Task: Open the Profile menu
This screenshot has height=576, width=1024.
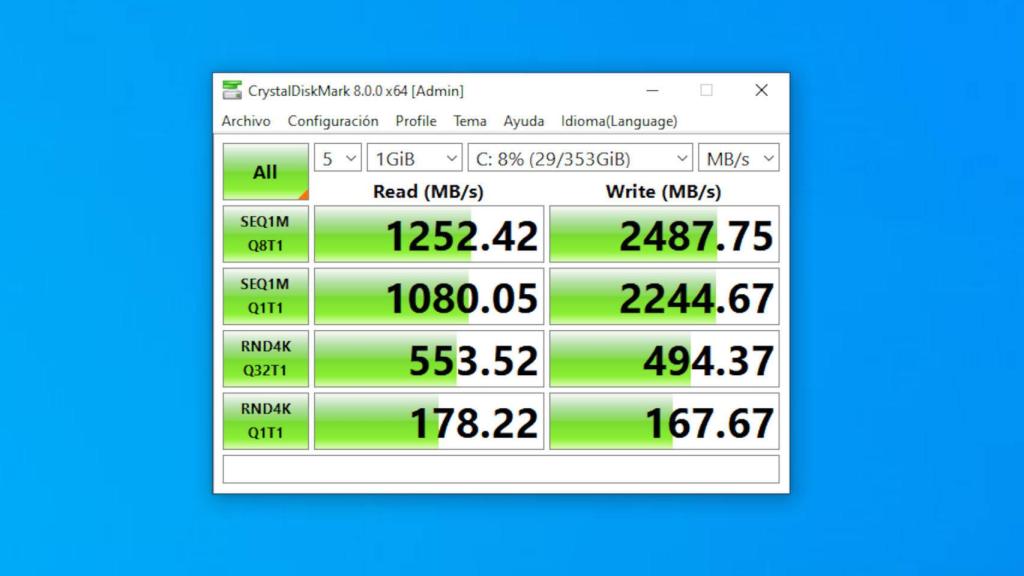Action: tap(416, 121)
